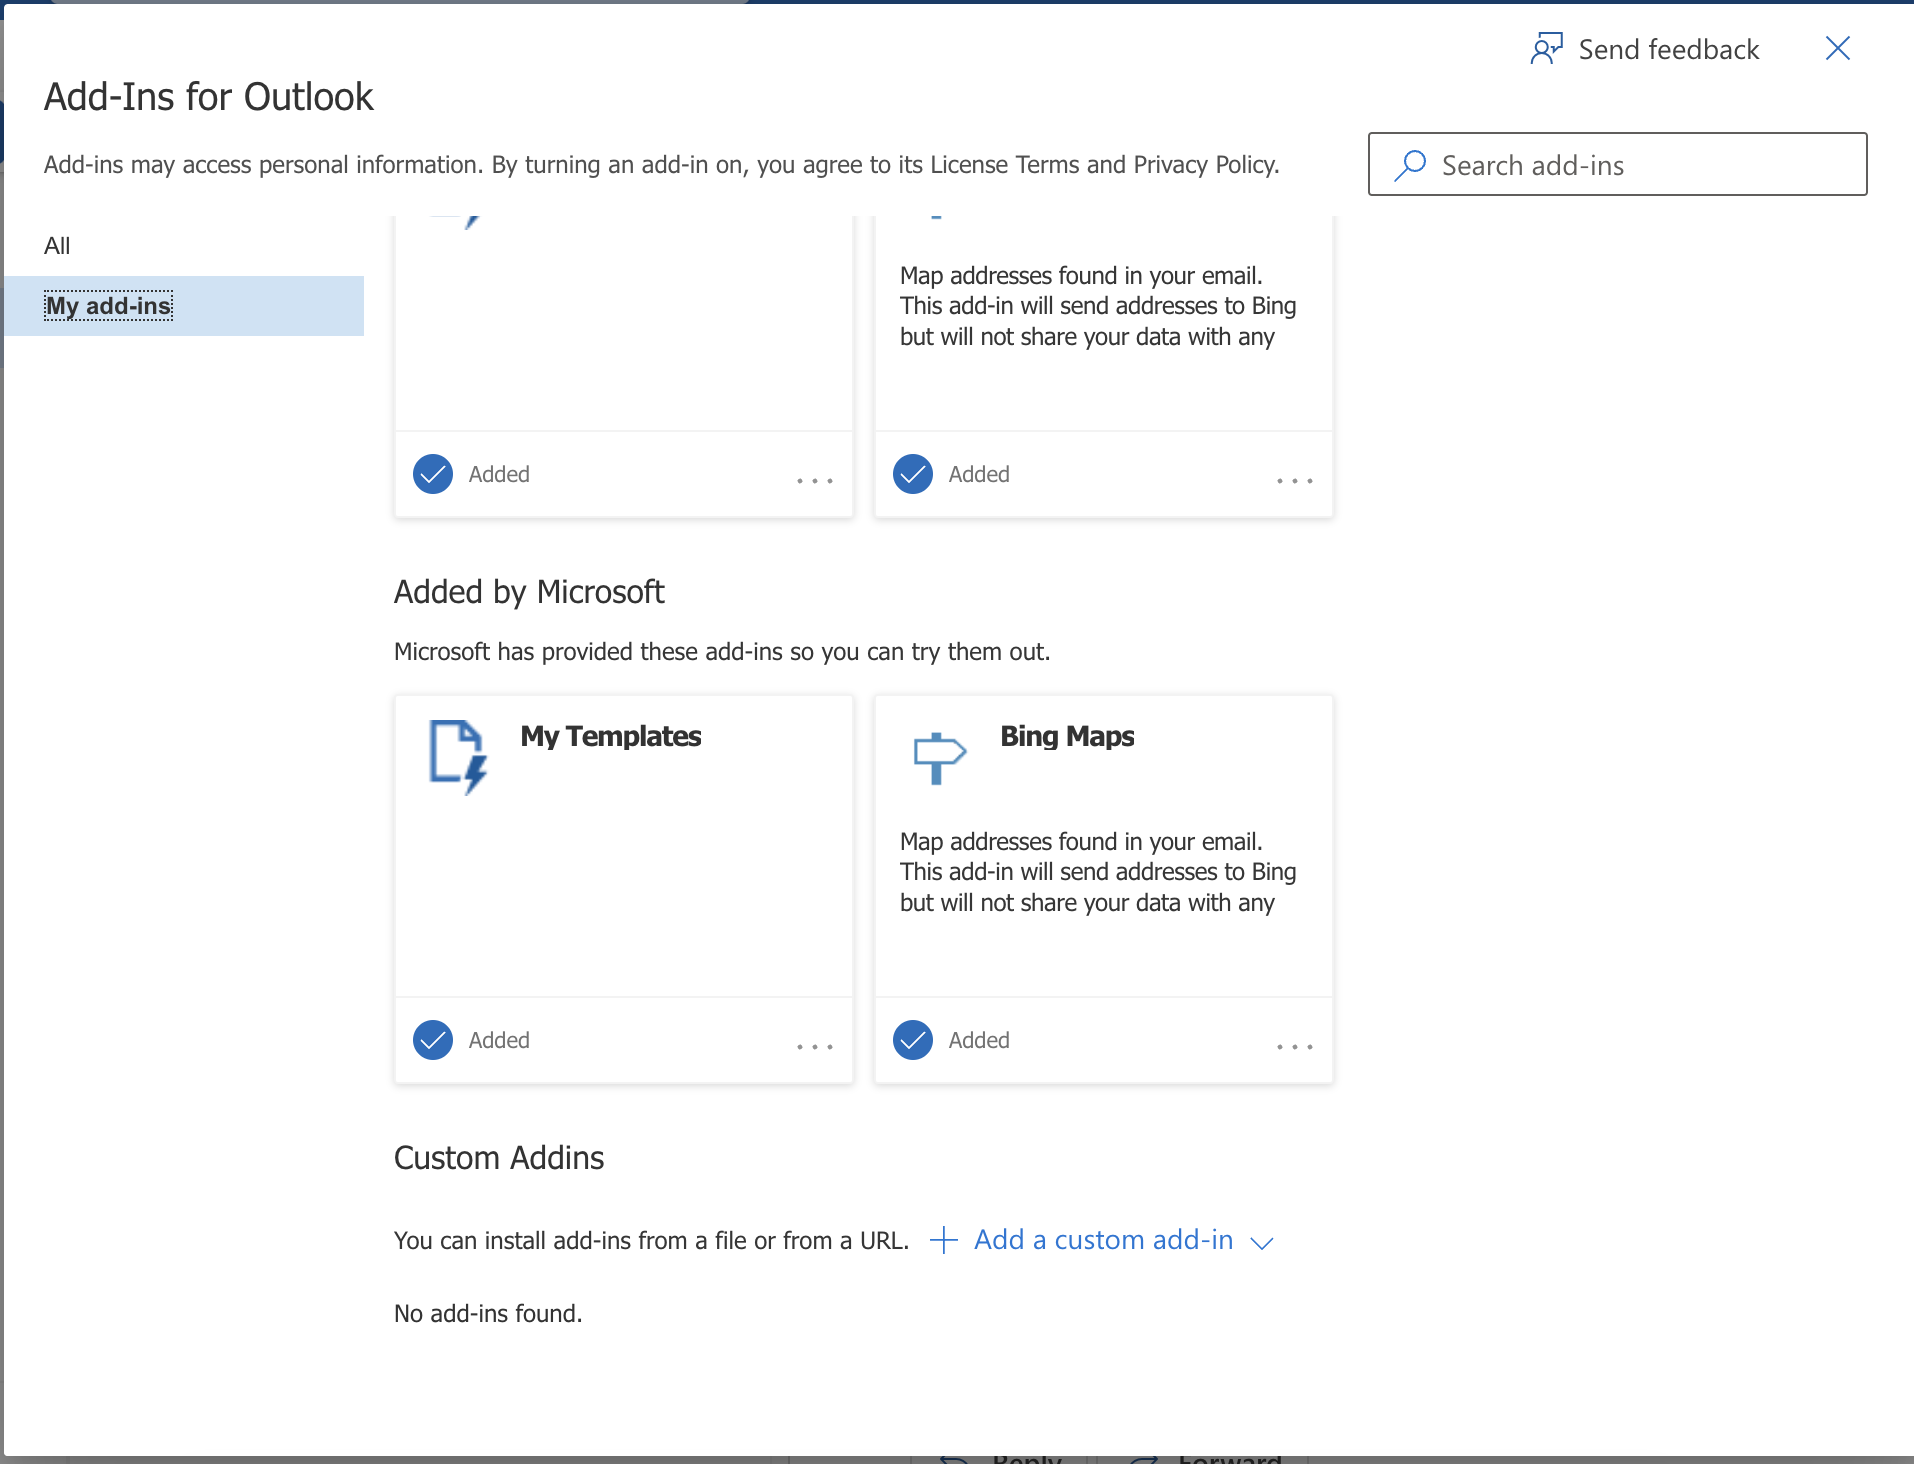
Task: Open the Bing Maps add-in title
Action: [1067, 736]
